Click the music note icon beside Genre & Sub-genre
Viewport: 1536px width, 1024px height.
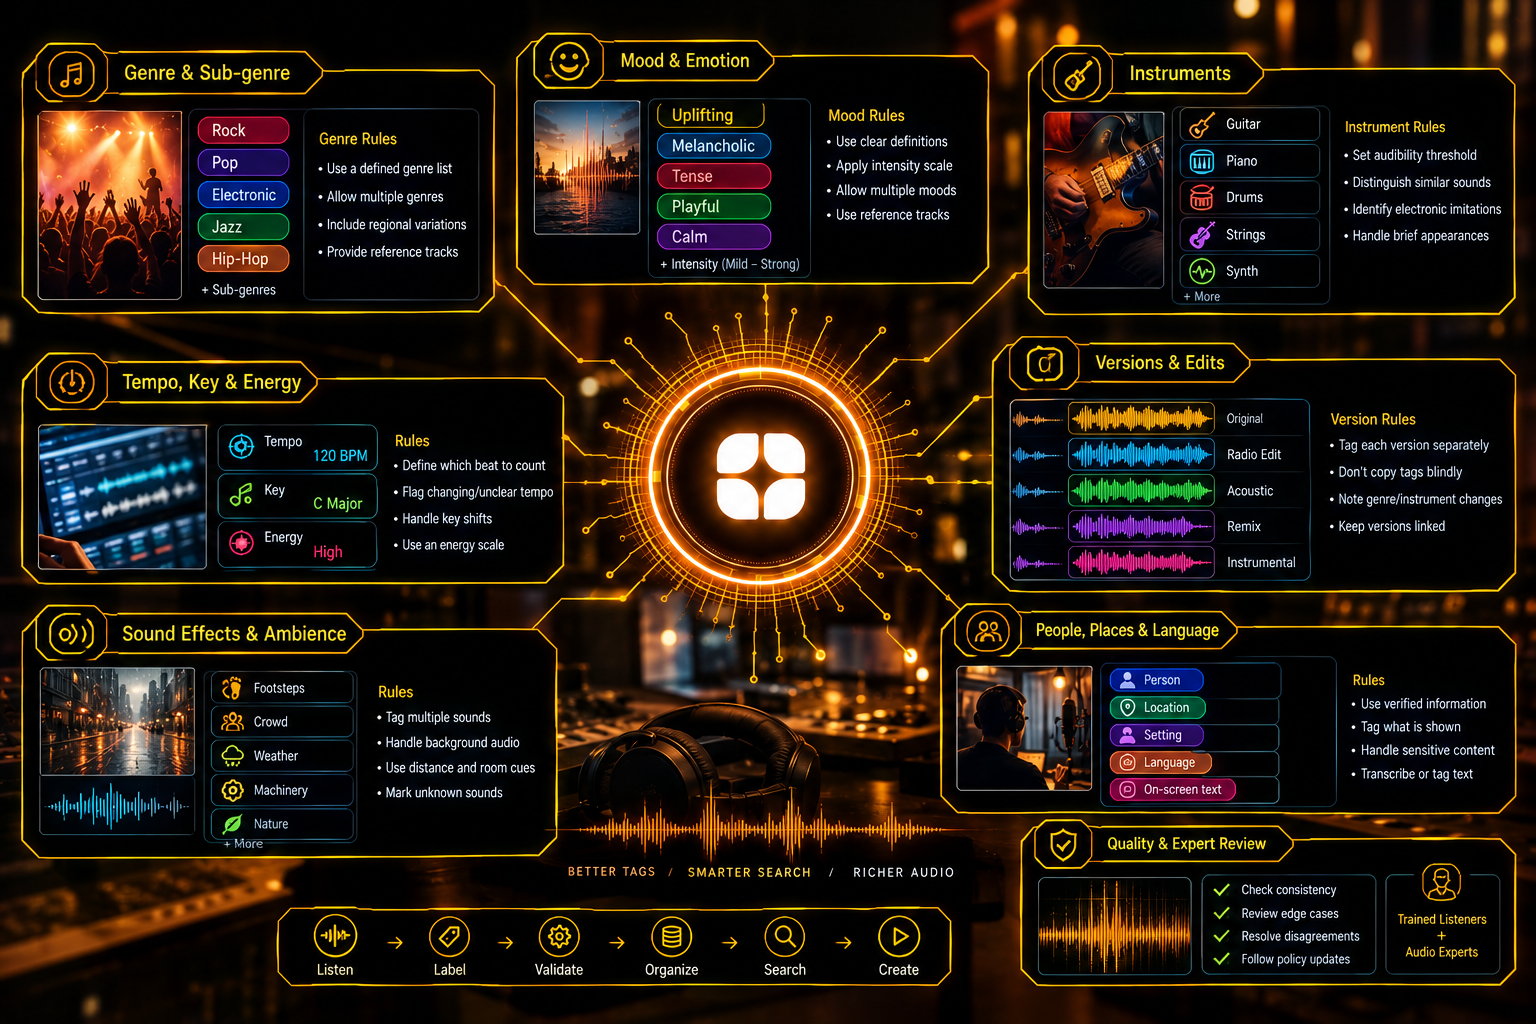pos(72,74)
